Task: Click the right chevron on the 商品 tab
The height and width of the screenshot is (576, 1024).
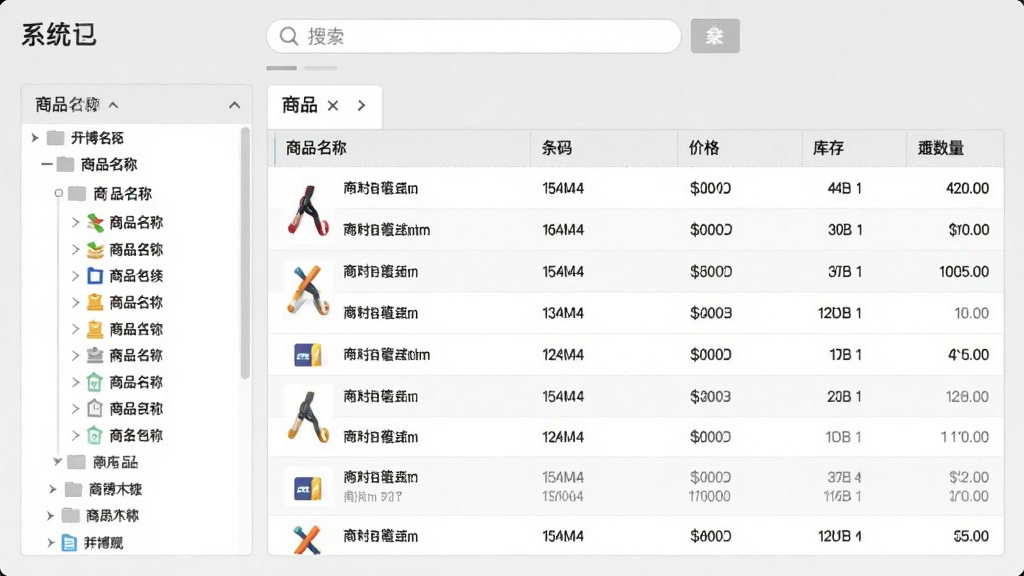Action: tap(362, 106)
